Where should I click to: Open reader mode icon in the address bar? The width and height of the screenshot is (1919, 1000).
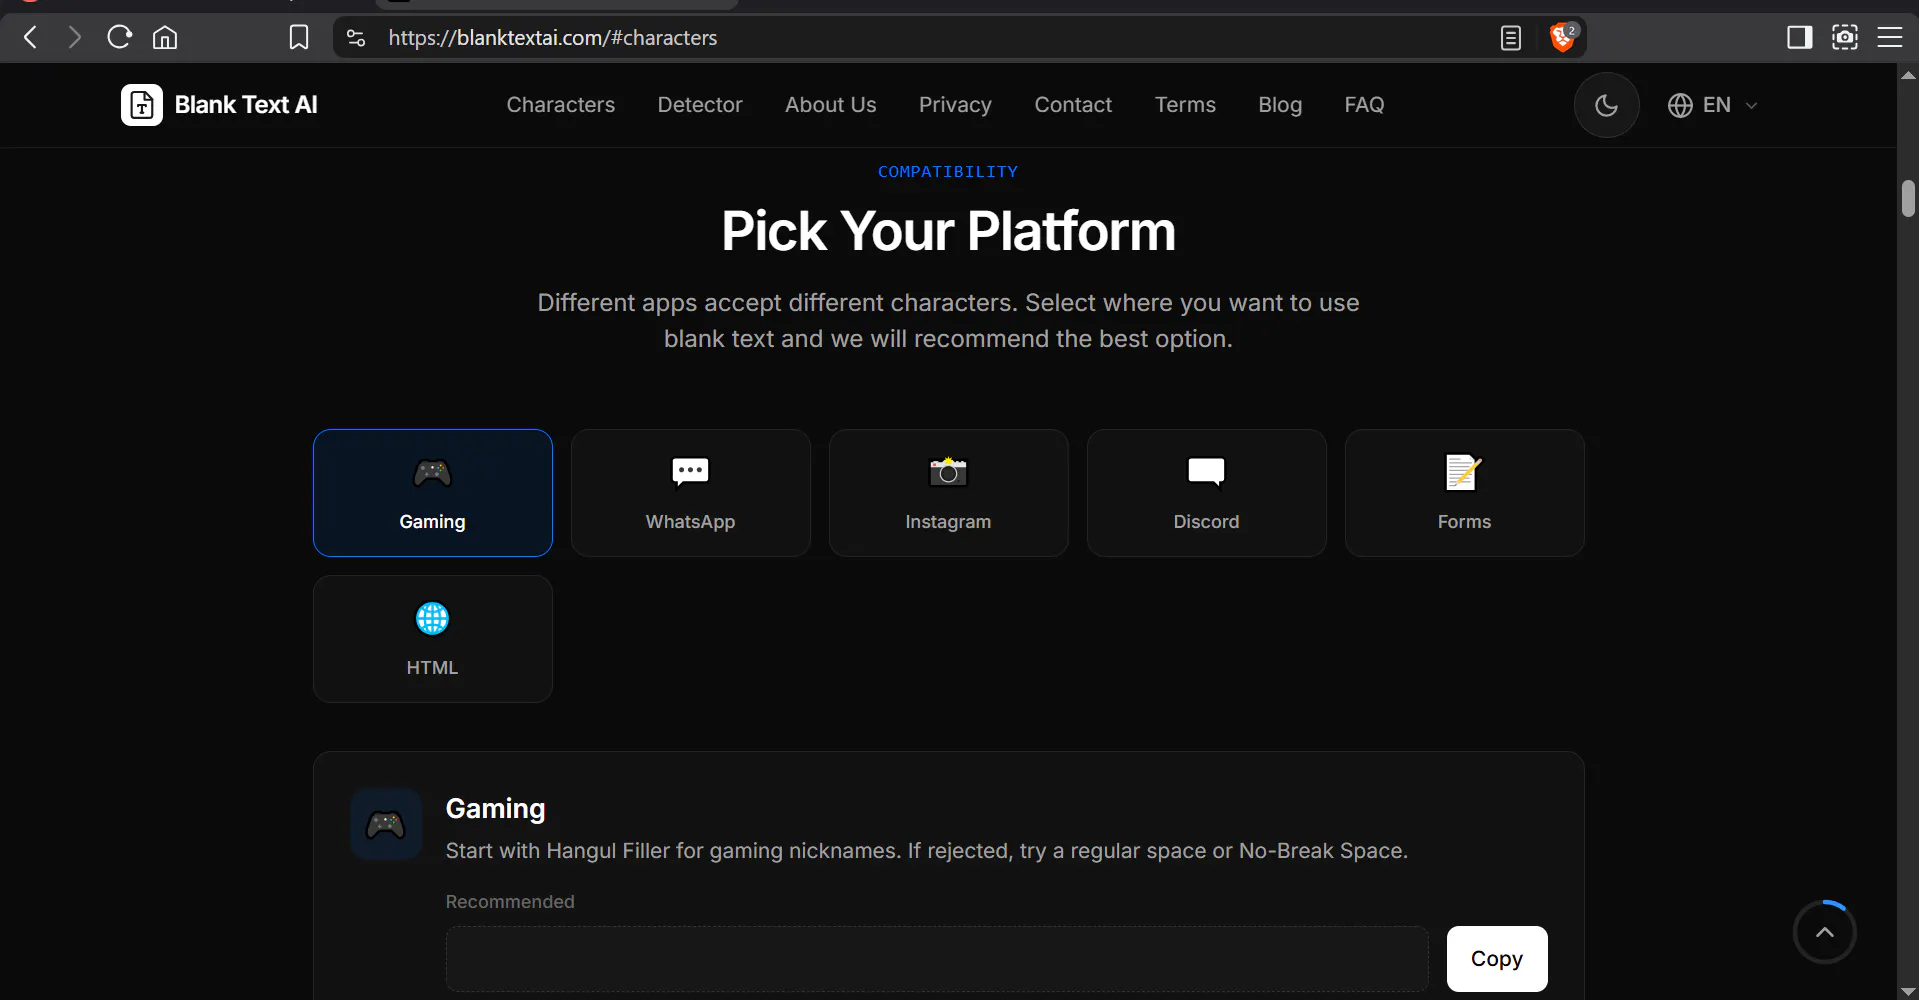(1511, 38)
